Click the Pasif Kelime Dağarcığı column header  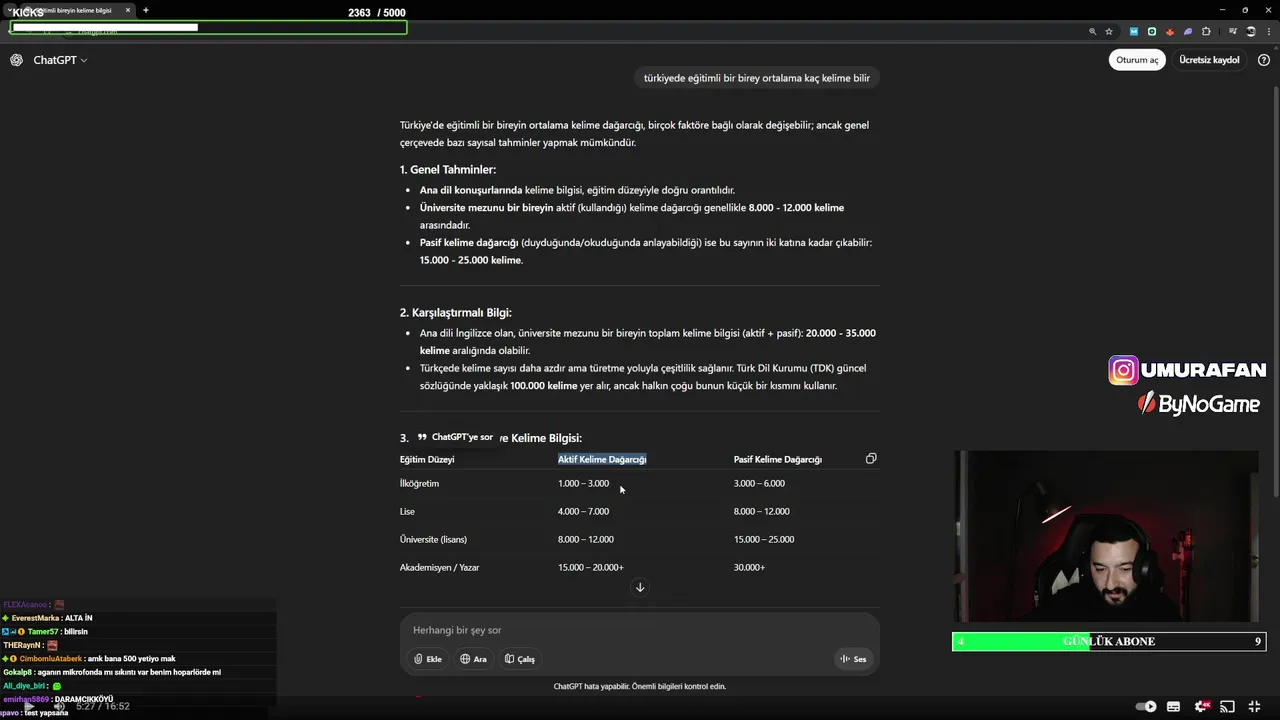[x=778, y=459]
